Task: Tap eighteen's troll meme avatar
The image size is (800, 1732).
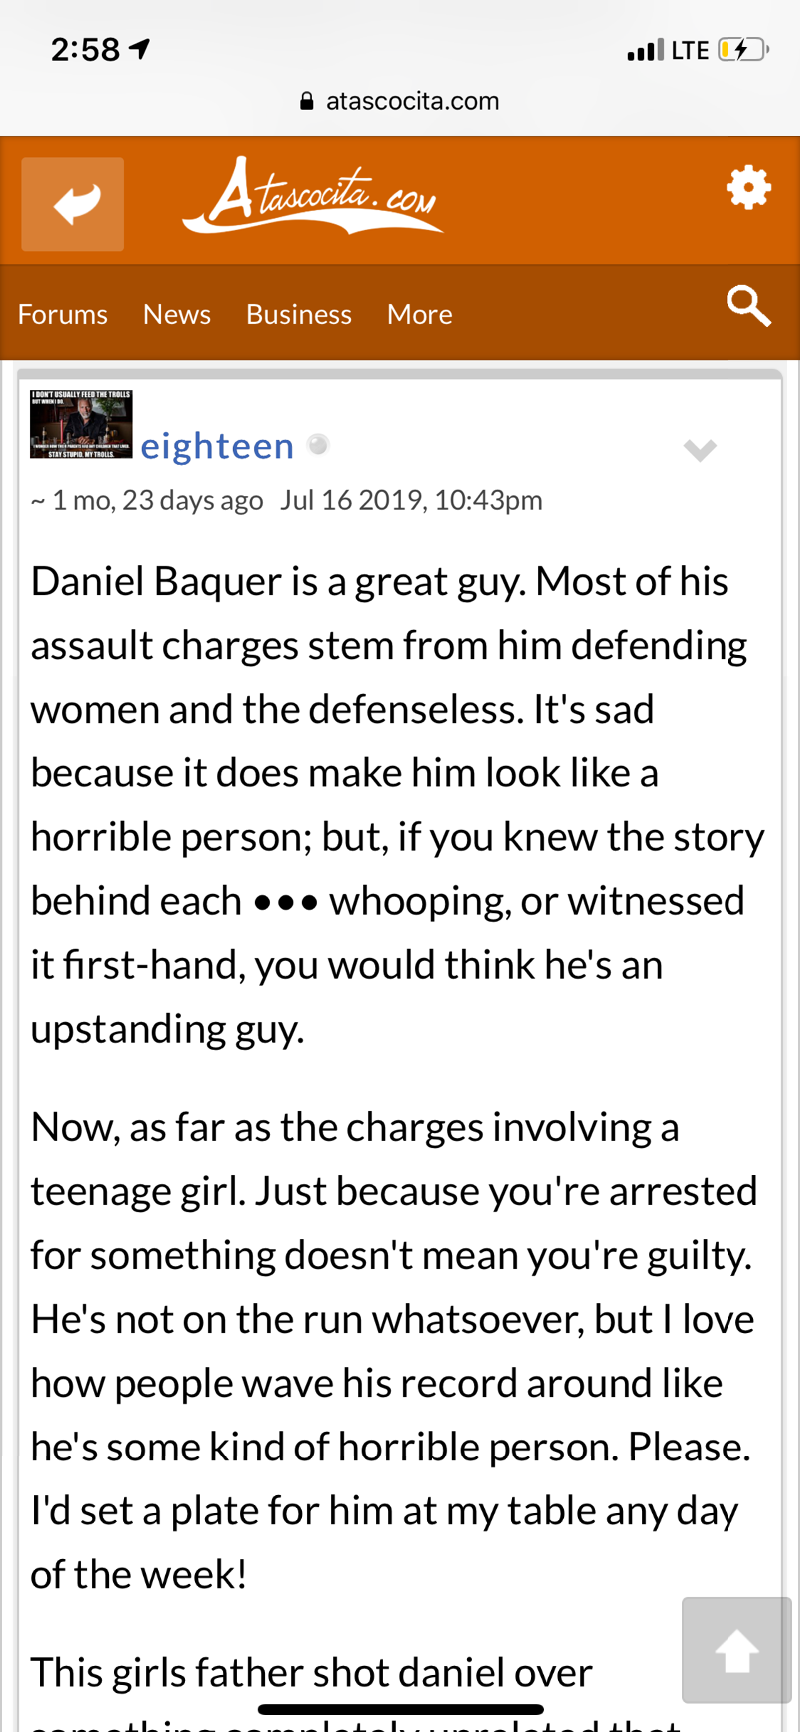Action: coord(80,424)
